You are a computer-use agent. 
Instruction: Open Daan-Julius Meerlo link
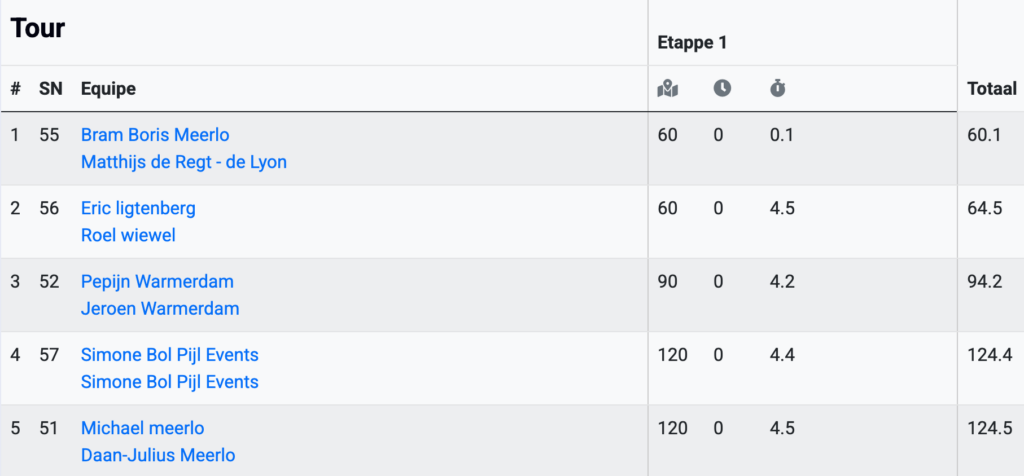click(x=158, y=455)
